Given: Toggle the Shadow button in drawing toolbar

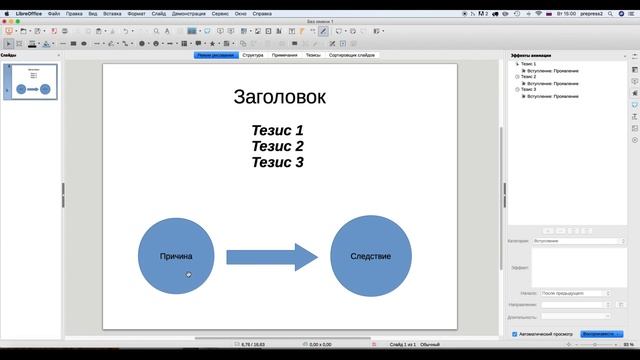Looking at the screenshot, I should (x=294, y=44).
